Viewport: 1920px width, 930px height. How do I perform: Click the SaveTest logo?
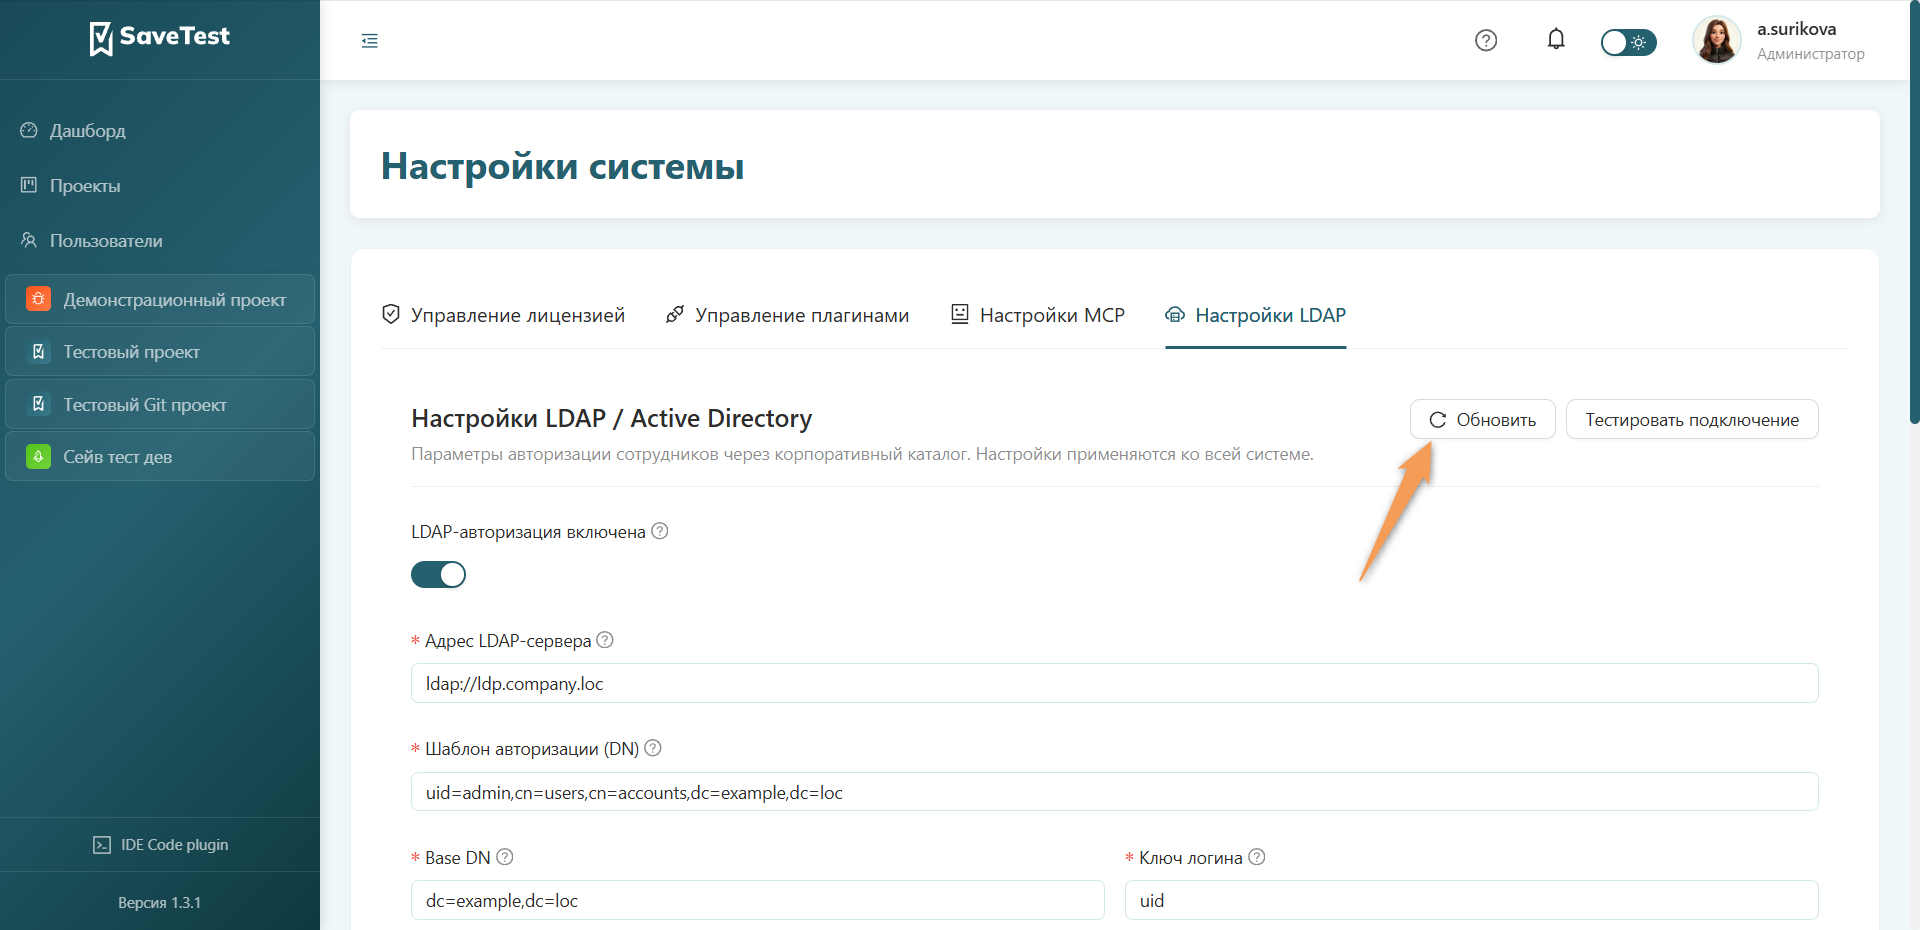pyautogui.click(x=160, y=38)
